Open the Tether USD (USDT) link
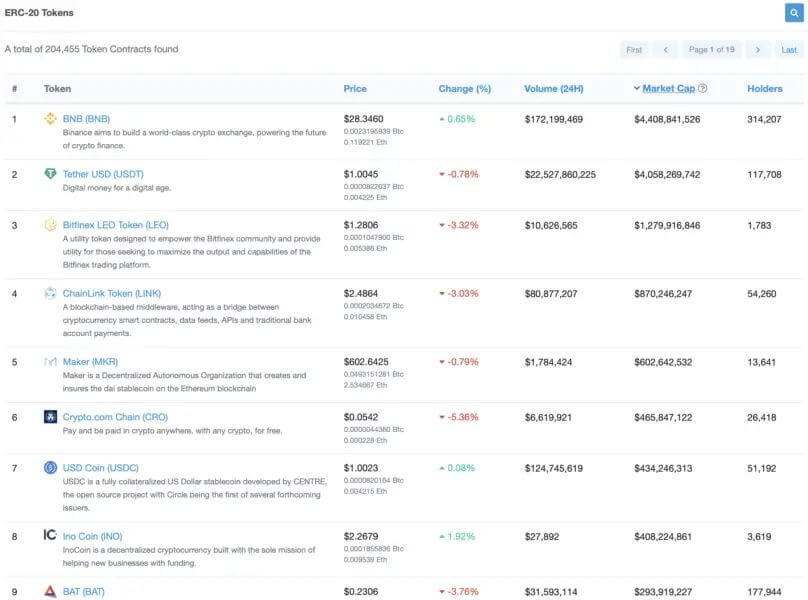 tap(103, 174)
